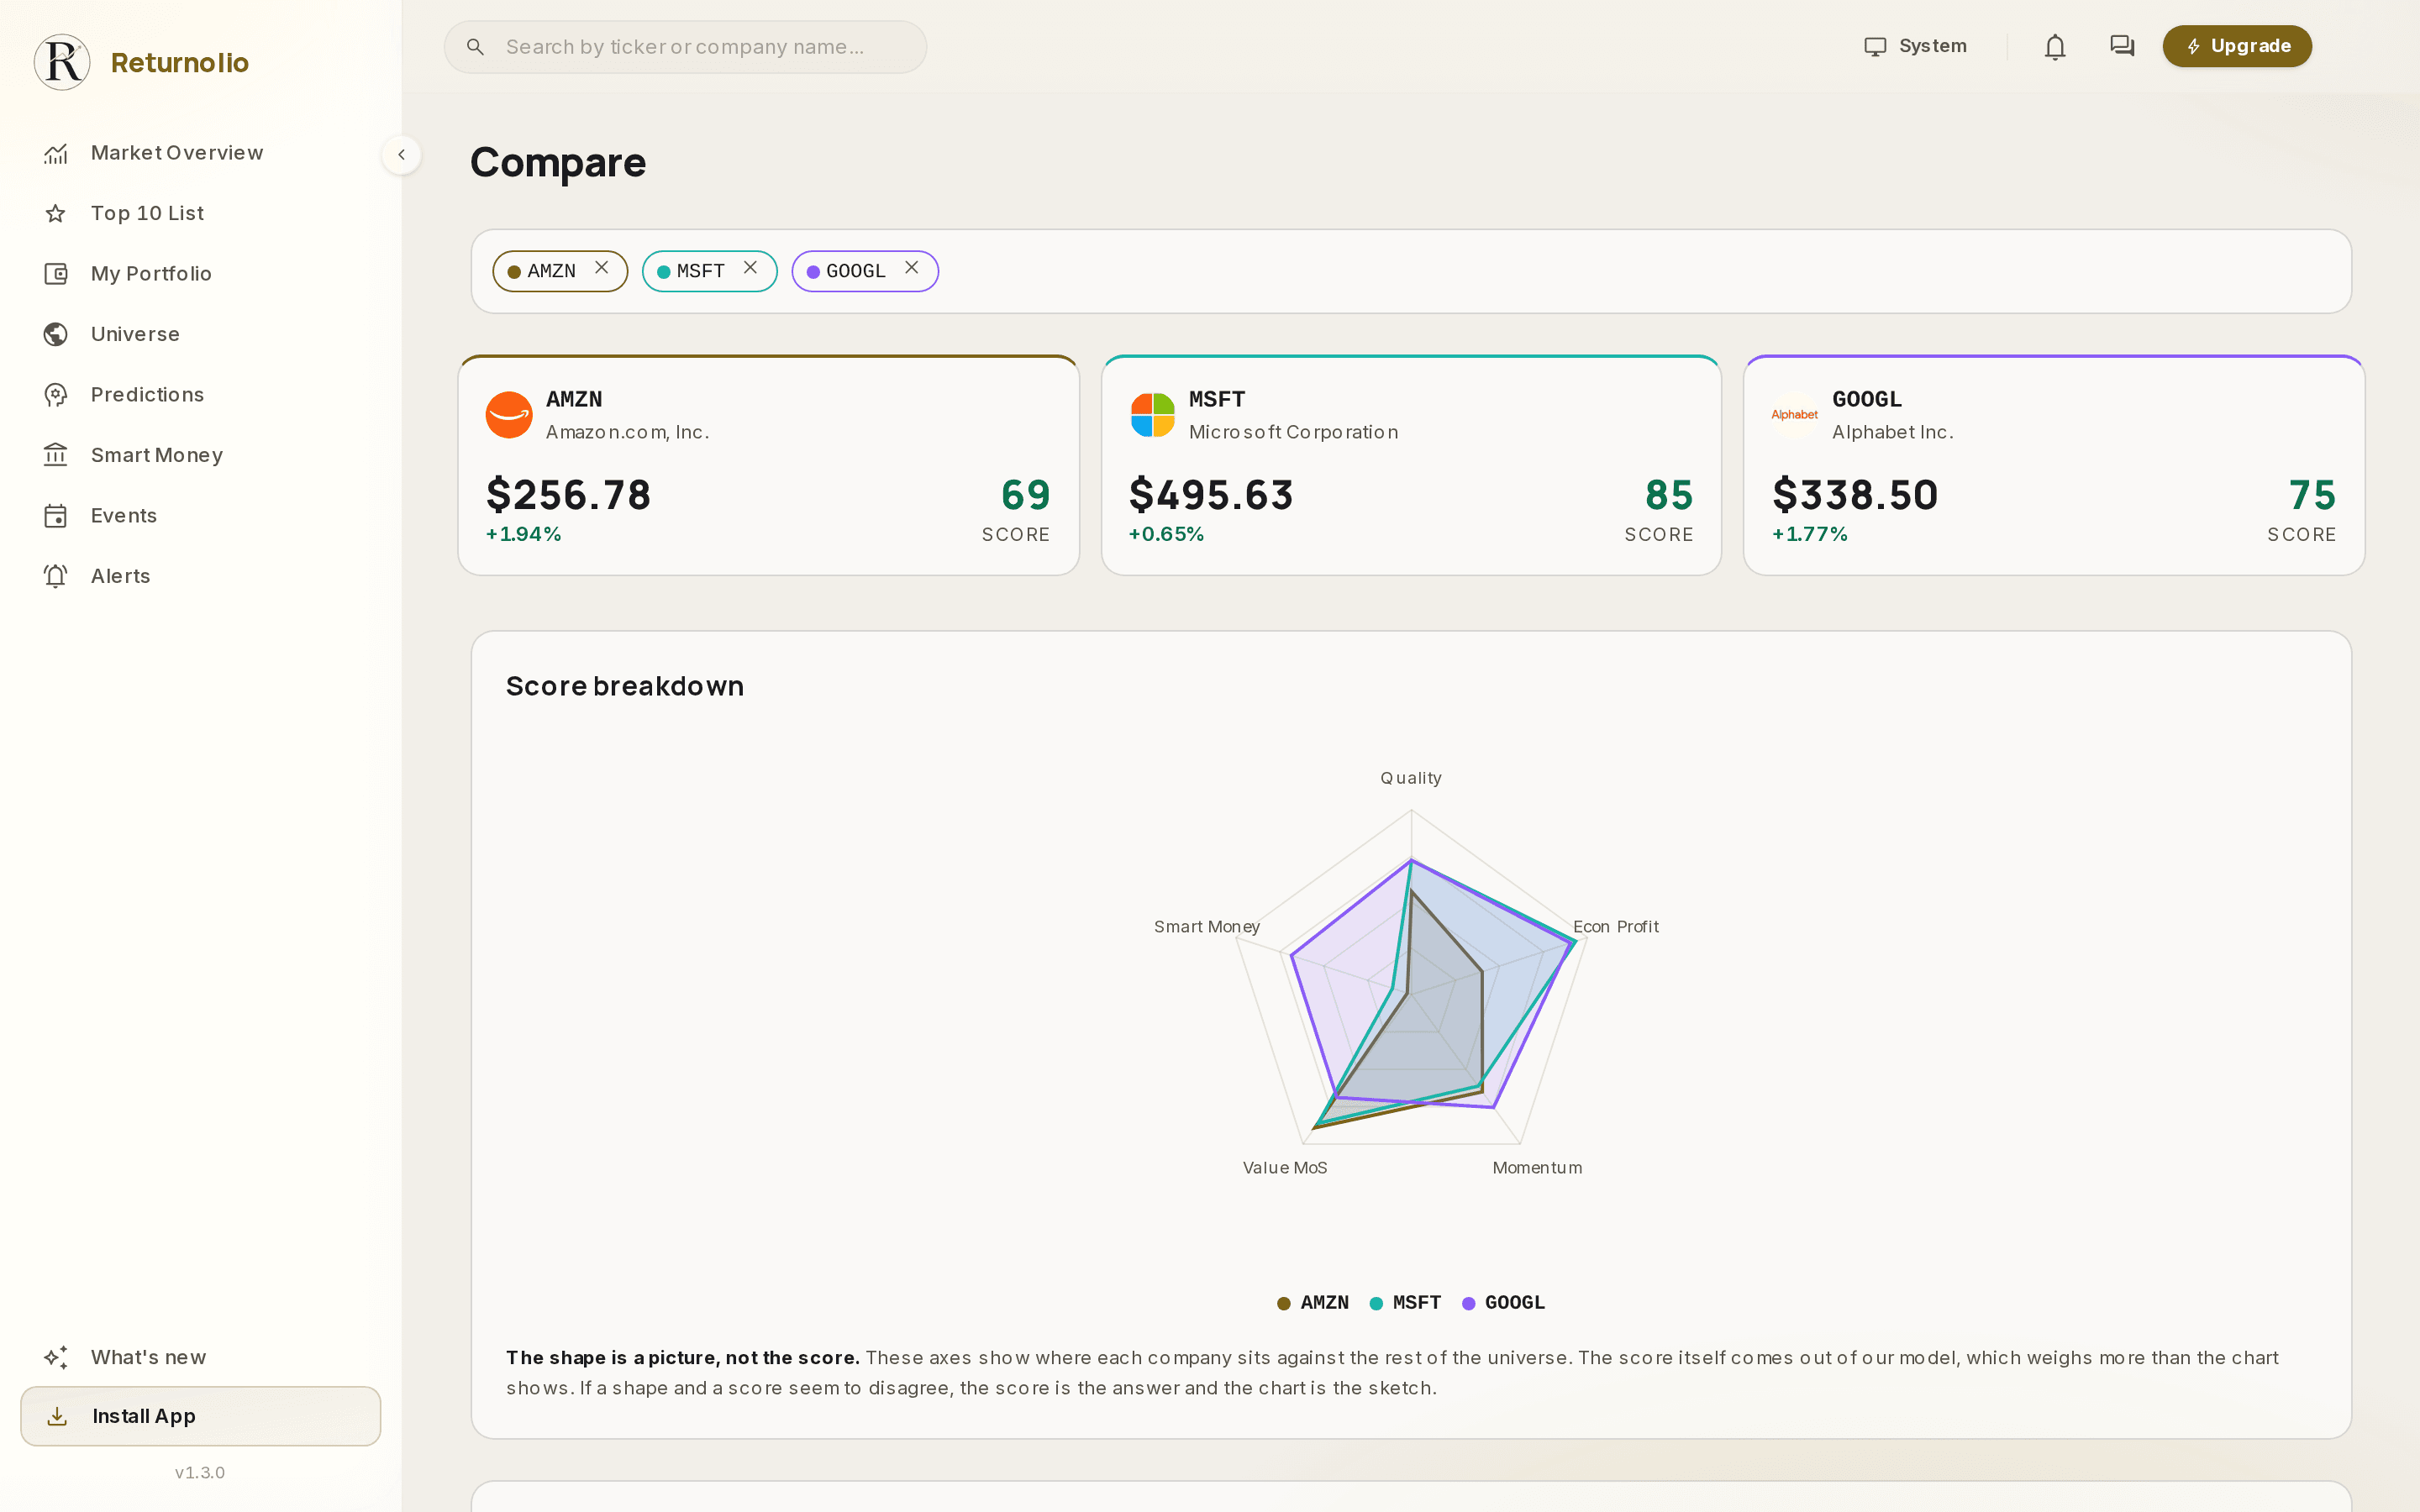Click the AMZN chip brown color dot
The width and height of the screenshot is (2420, 1512).
514,272
